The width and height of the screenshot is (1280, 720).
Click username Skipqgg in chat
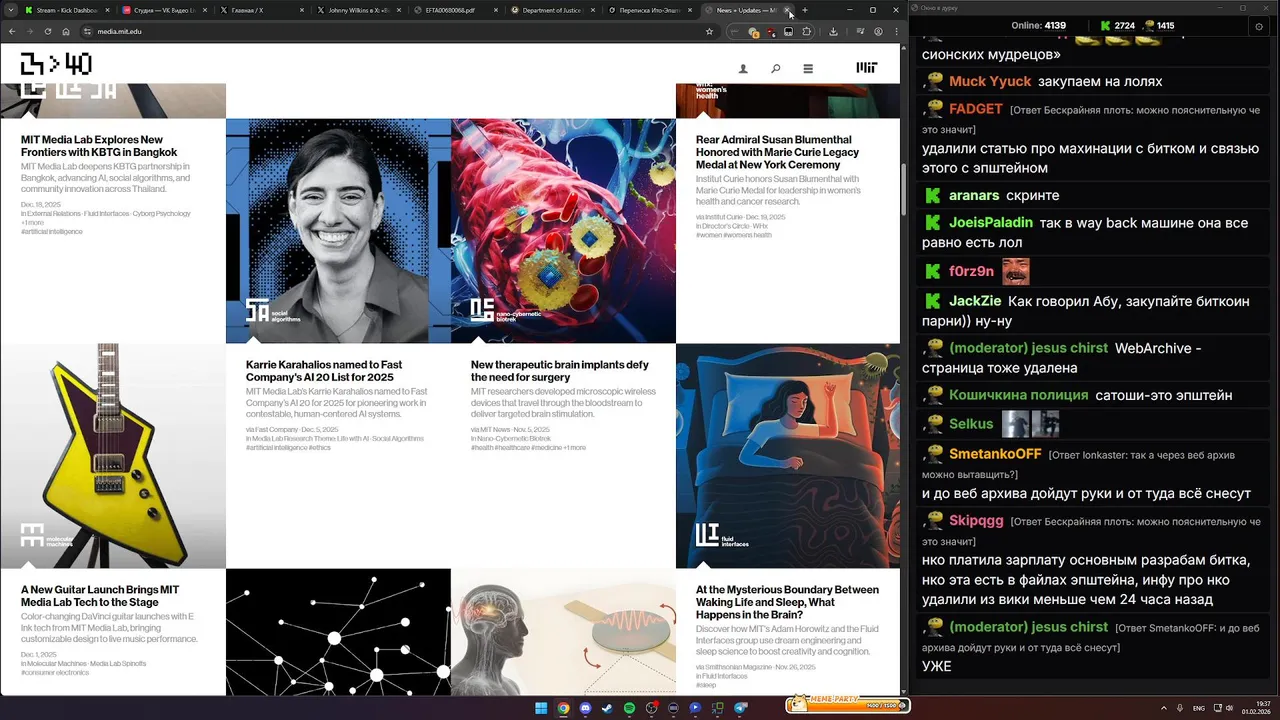(976, 521)
